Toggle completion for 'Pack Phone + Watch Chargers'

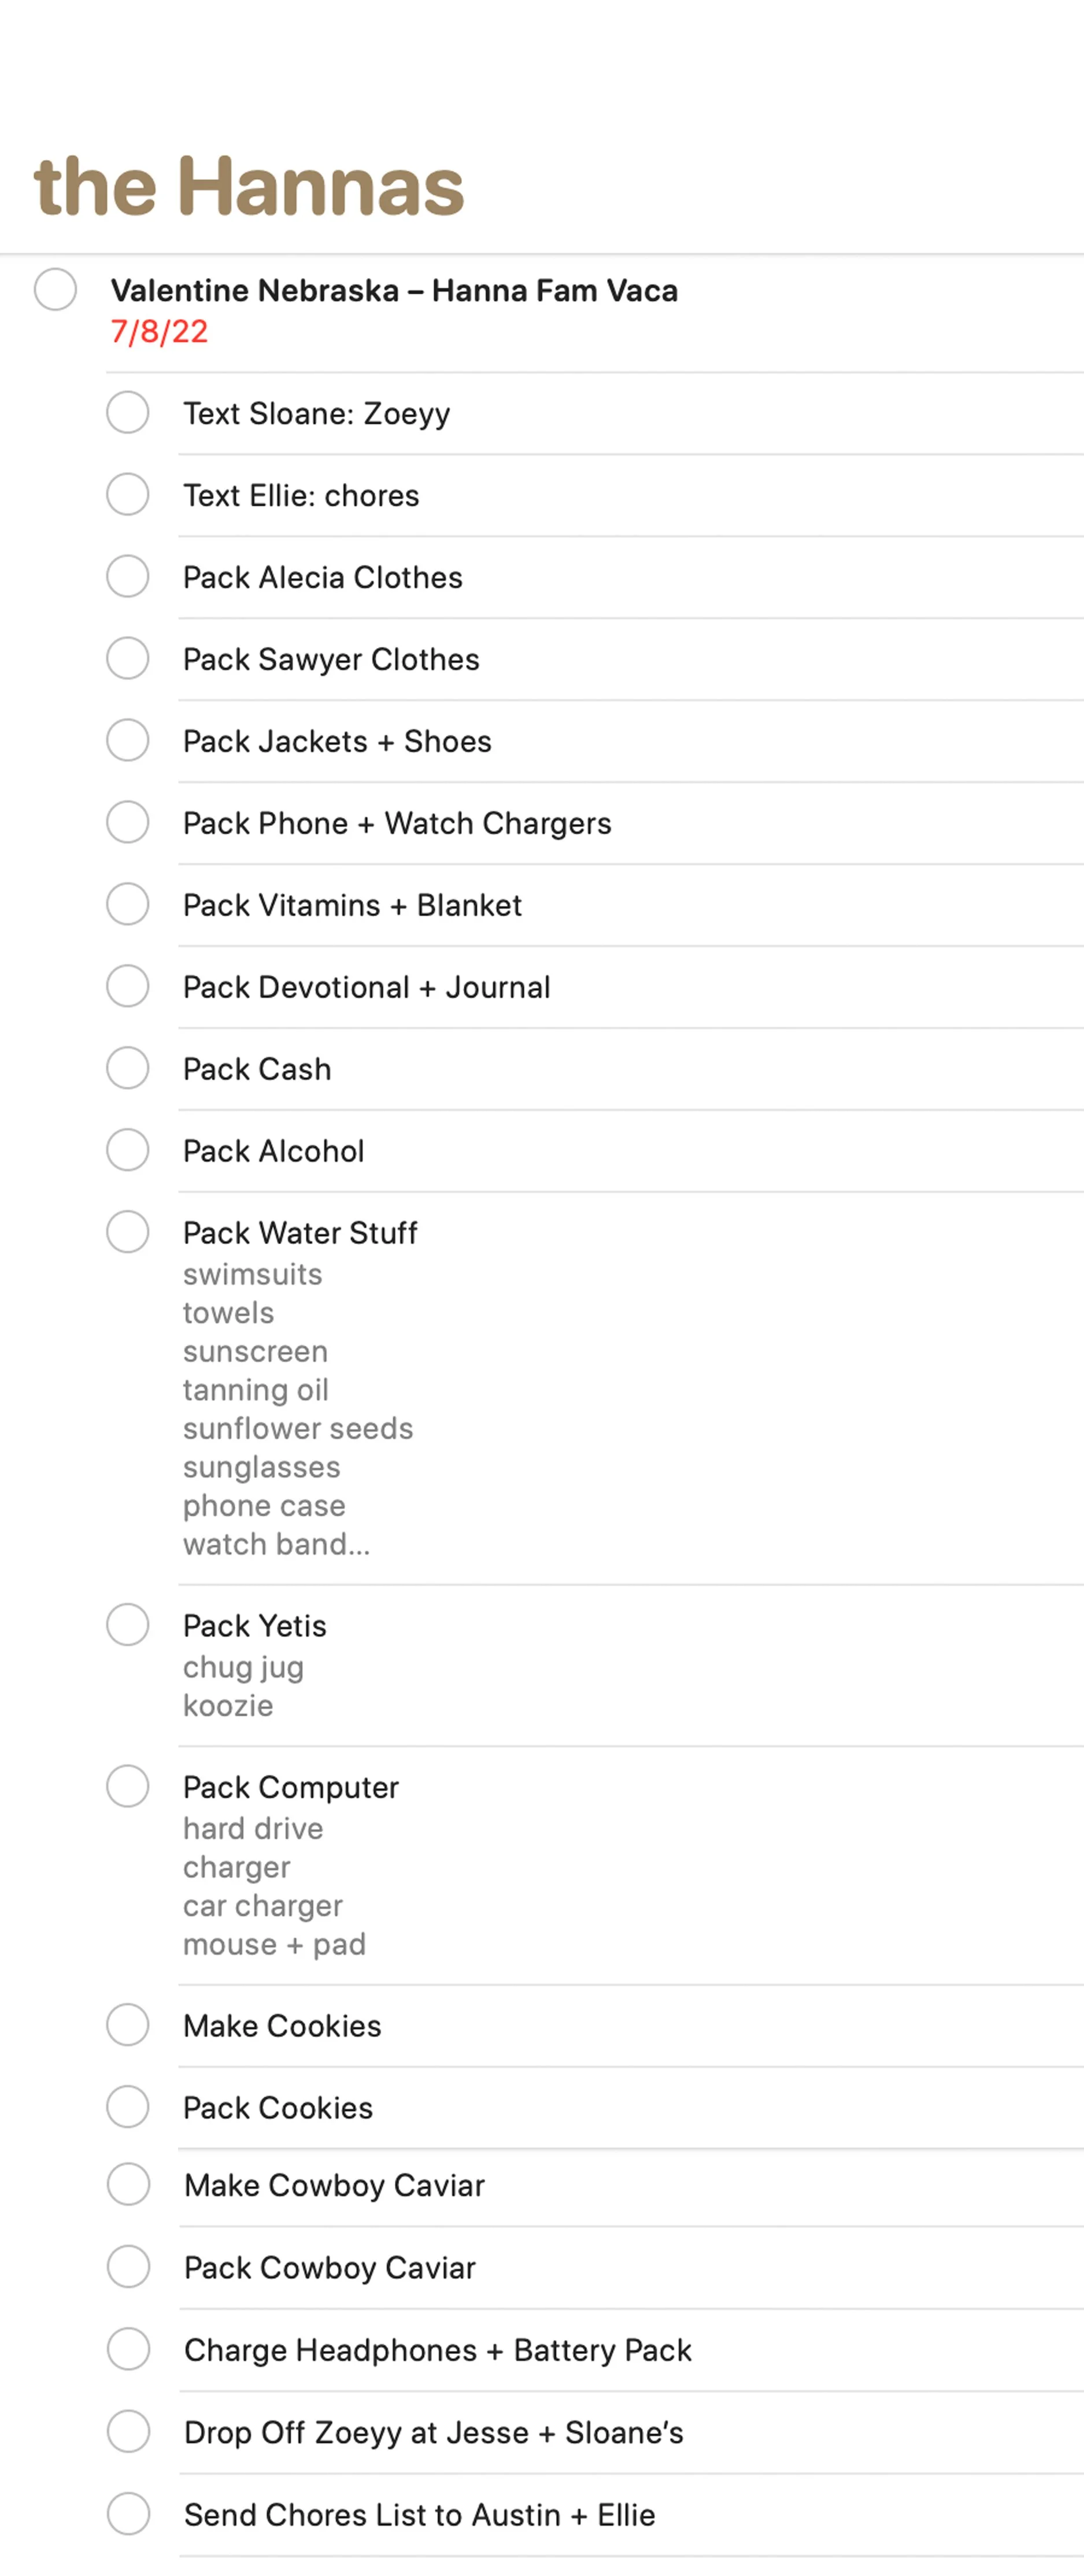tap(127, 822)
